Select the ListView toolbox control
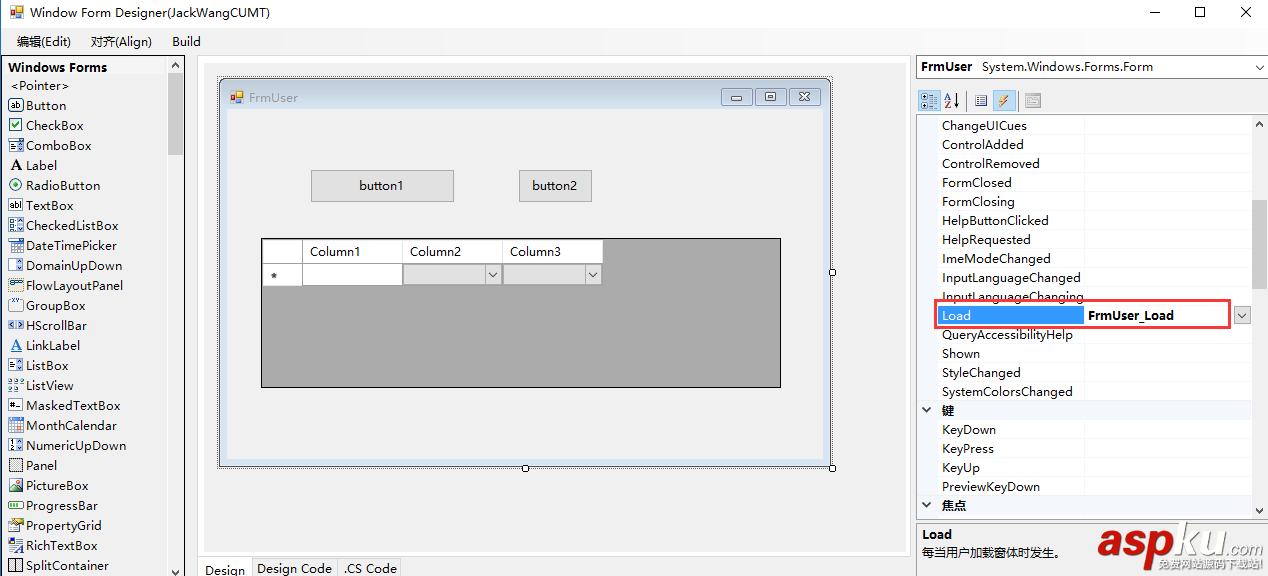Image resolution: width=1268 pixels, height=576 pixels. tap(41, 385)
